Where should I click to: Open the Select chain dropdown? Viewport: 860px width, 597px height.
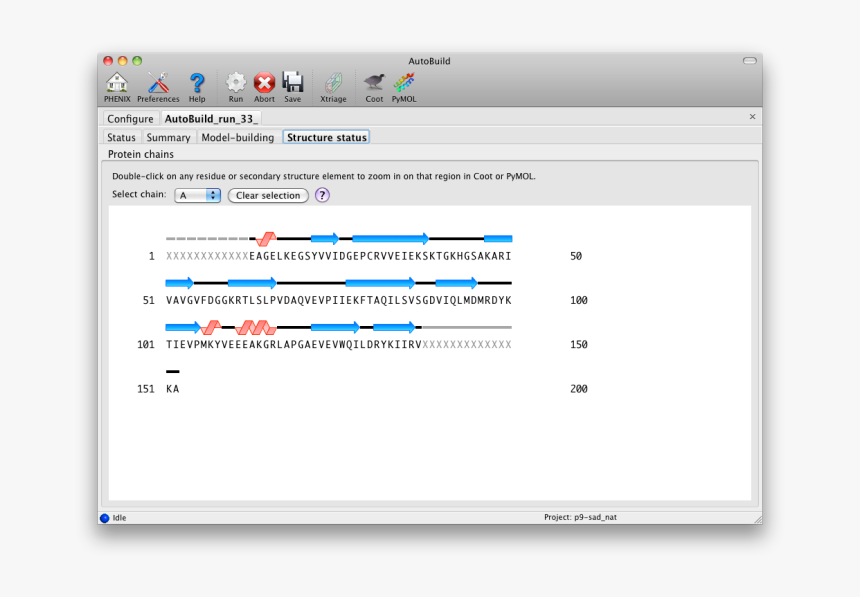(x=197, y=195)
